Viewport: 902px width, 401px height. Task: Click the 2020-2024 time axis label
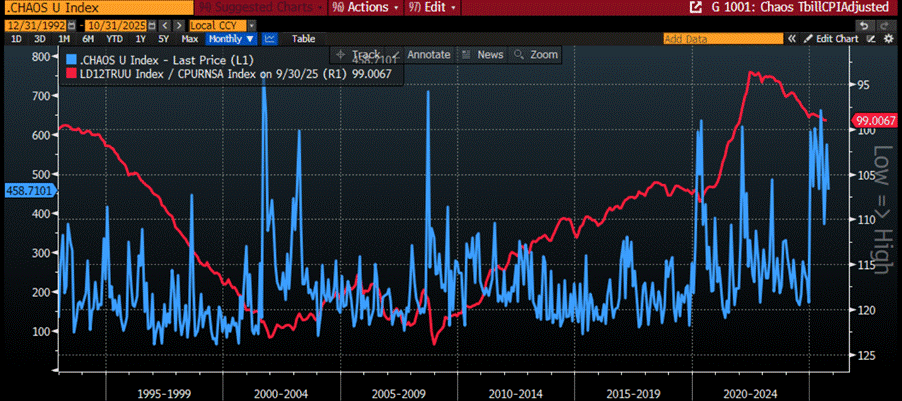click(750, 394)
